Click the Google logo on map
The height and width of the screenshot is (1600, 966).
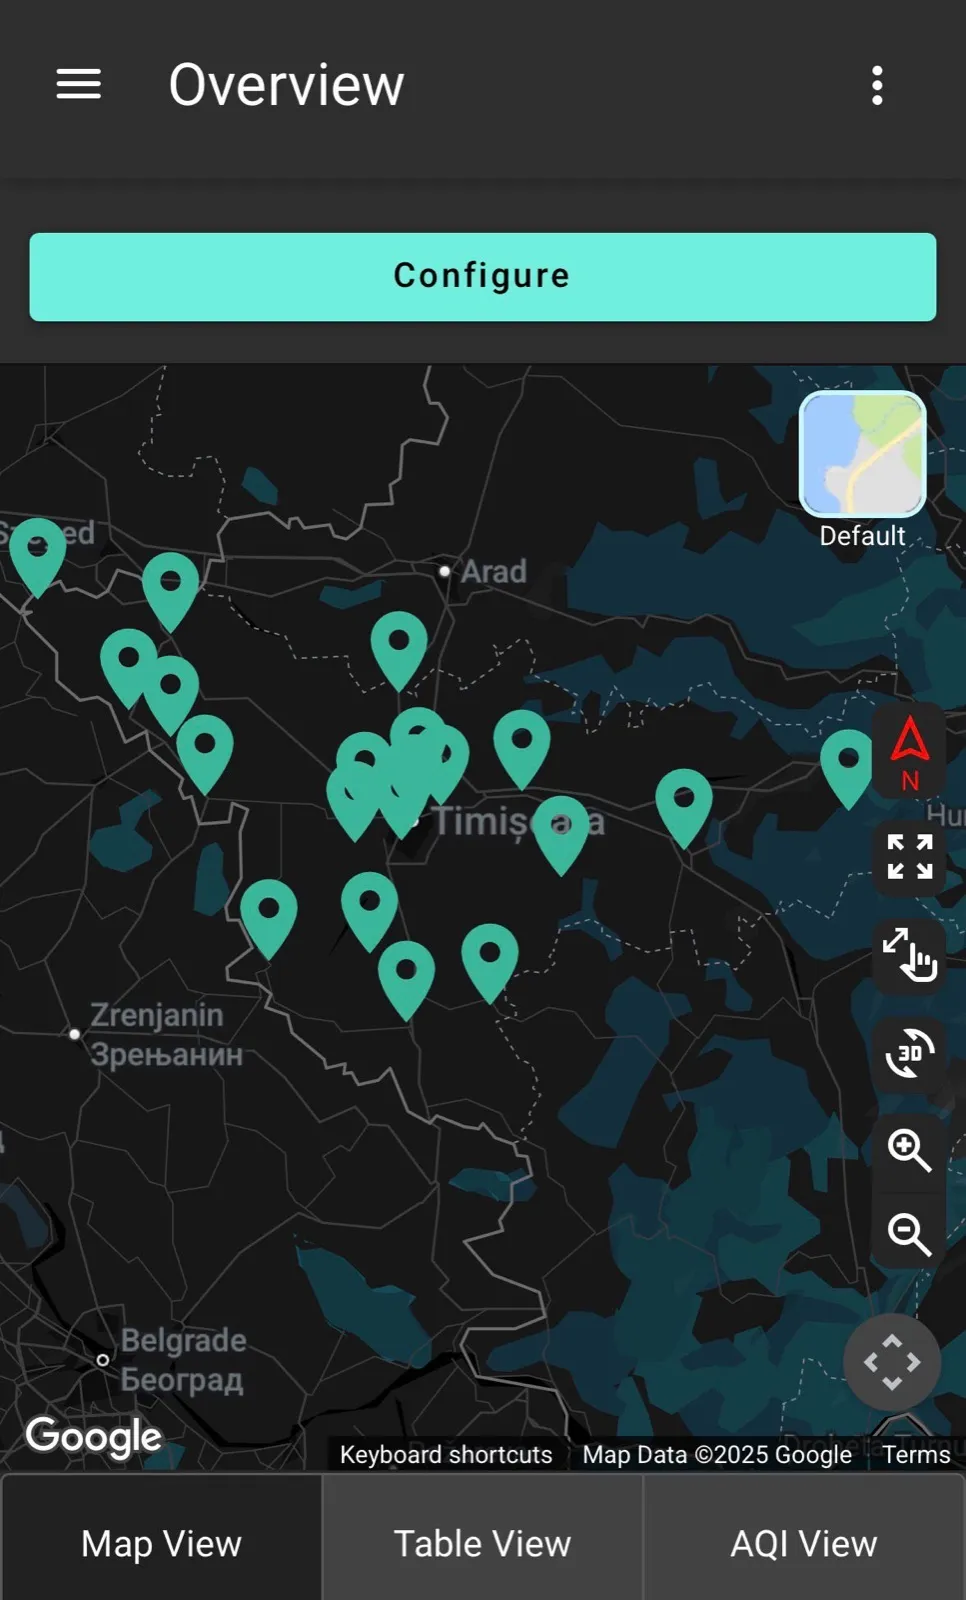pyautogui.click(x=94, y=1437)
